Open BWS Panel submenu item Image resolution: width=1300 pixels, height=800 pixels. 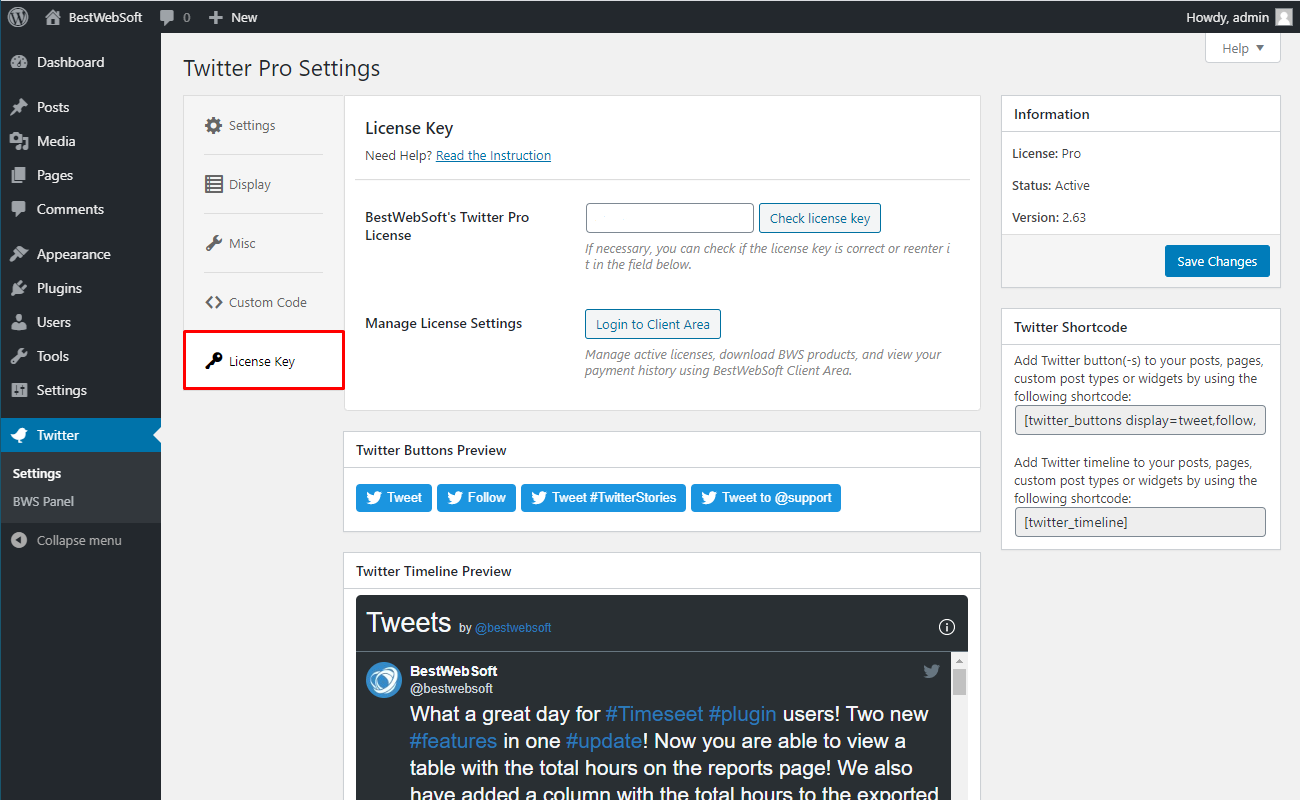point(43,501)
